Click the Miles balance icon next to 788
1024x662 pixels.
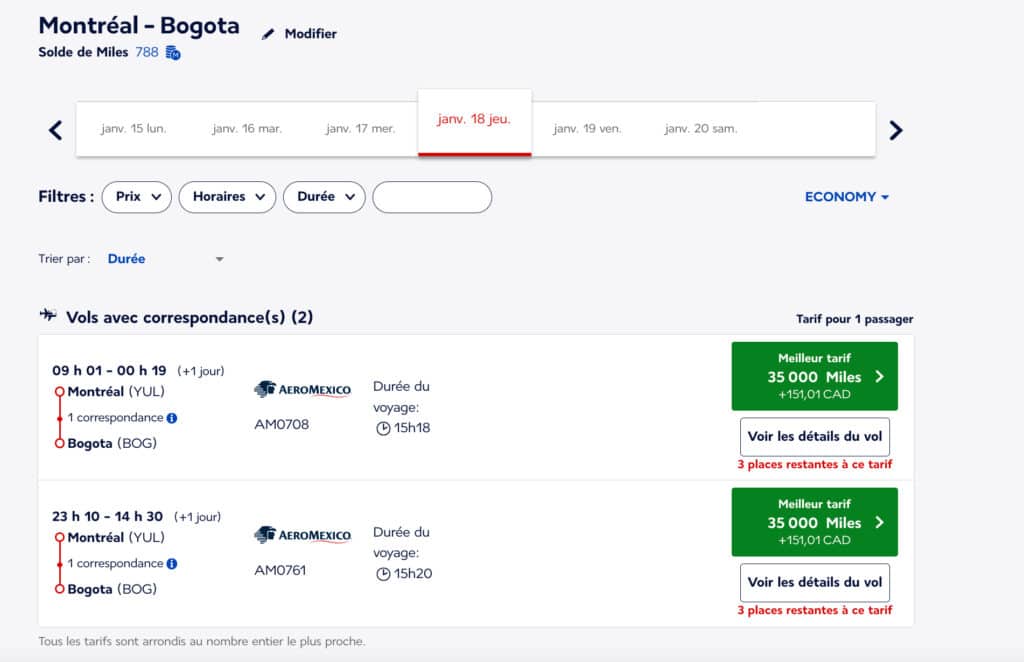[x=173, y=52]
